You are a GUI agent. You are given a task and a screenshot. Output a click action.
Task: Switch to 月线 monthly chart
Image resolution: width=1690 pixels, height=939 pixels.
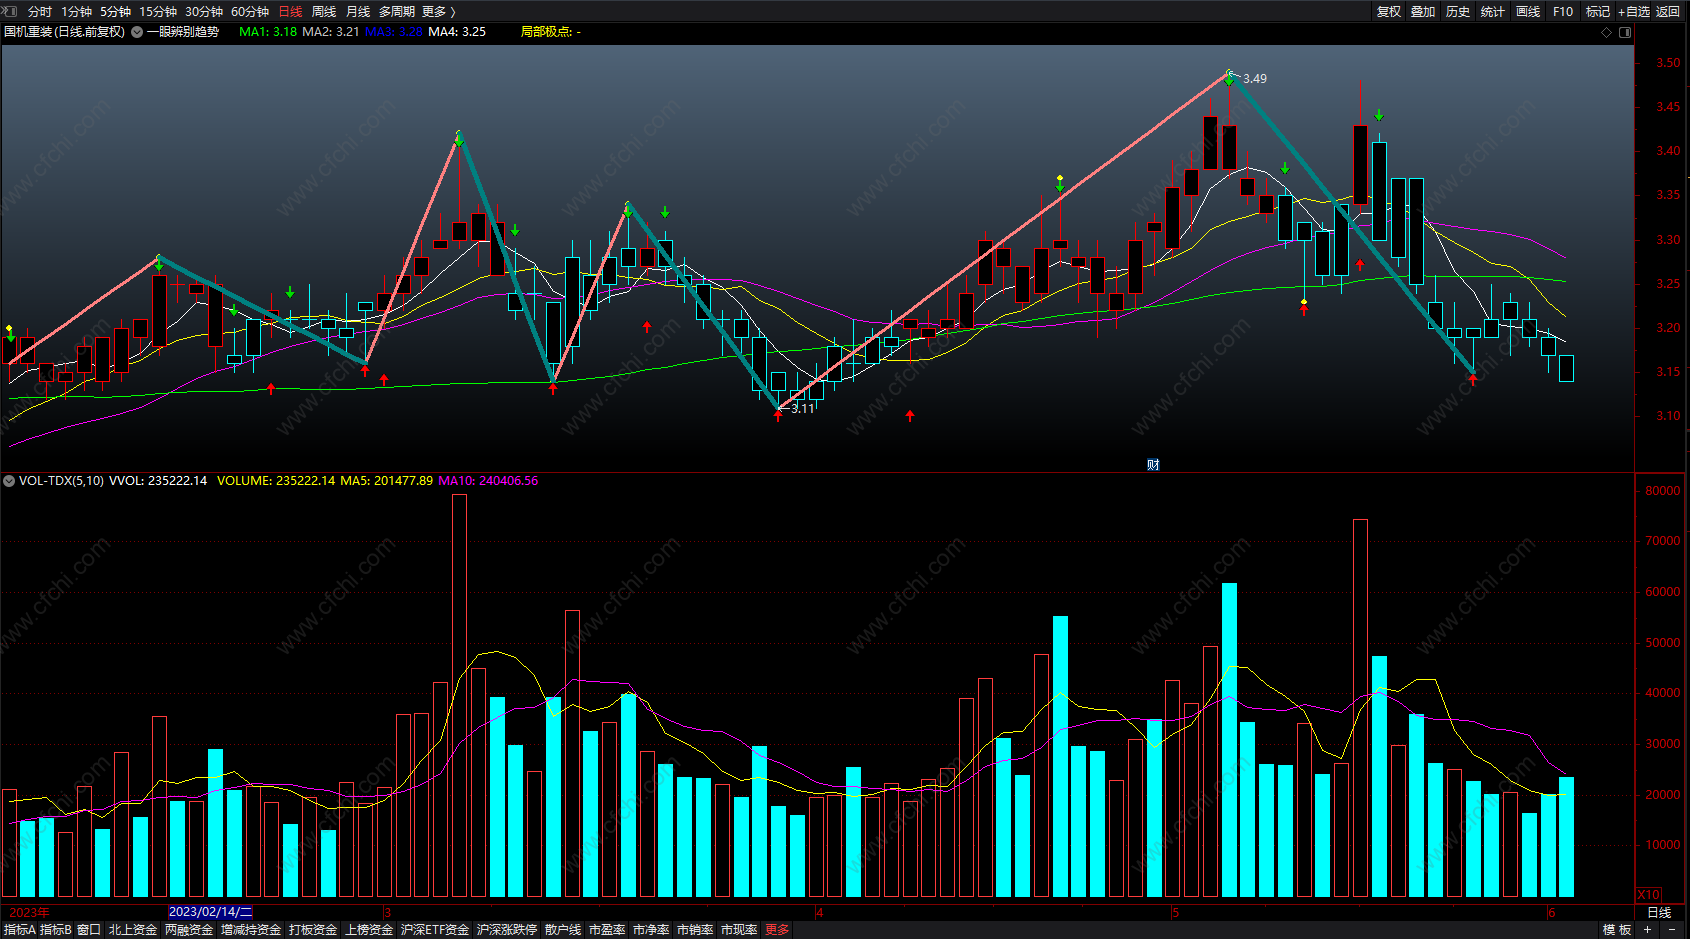pos(358,12)
